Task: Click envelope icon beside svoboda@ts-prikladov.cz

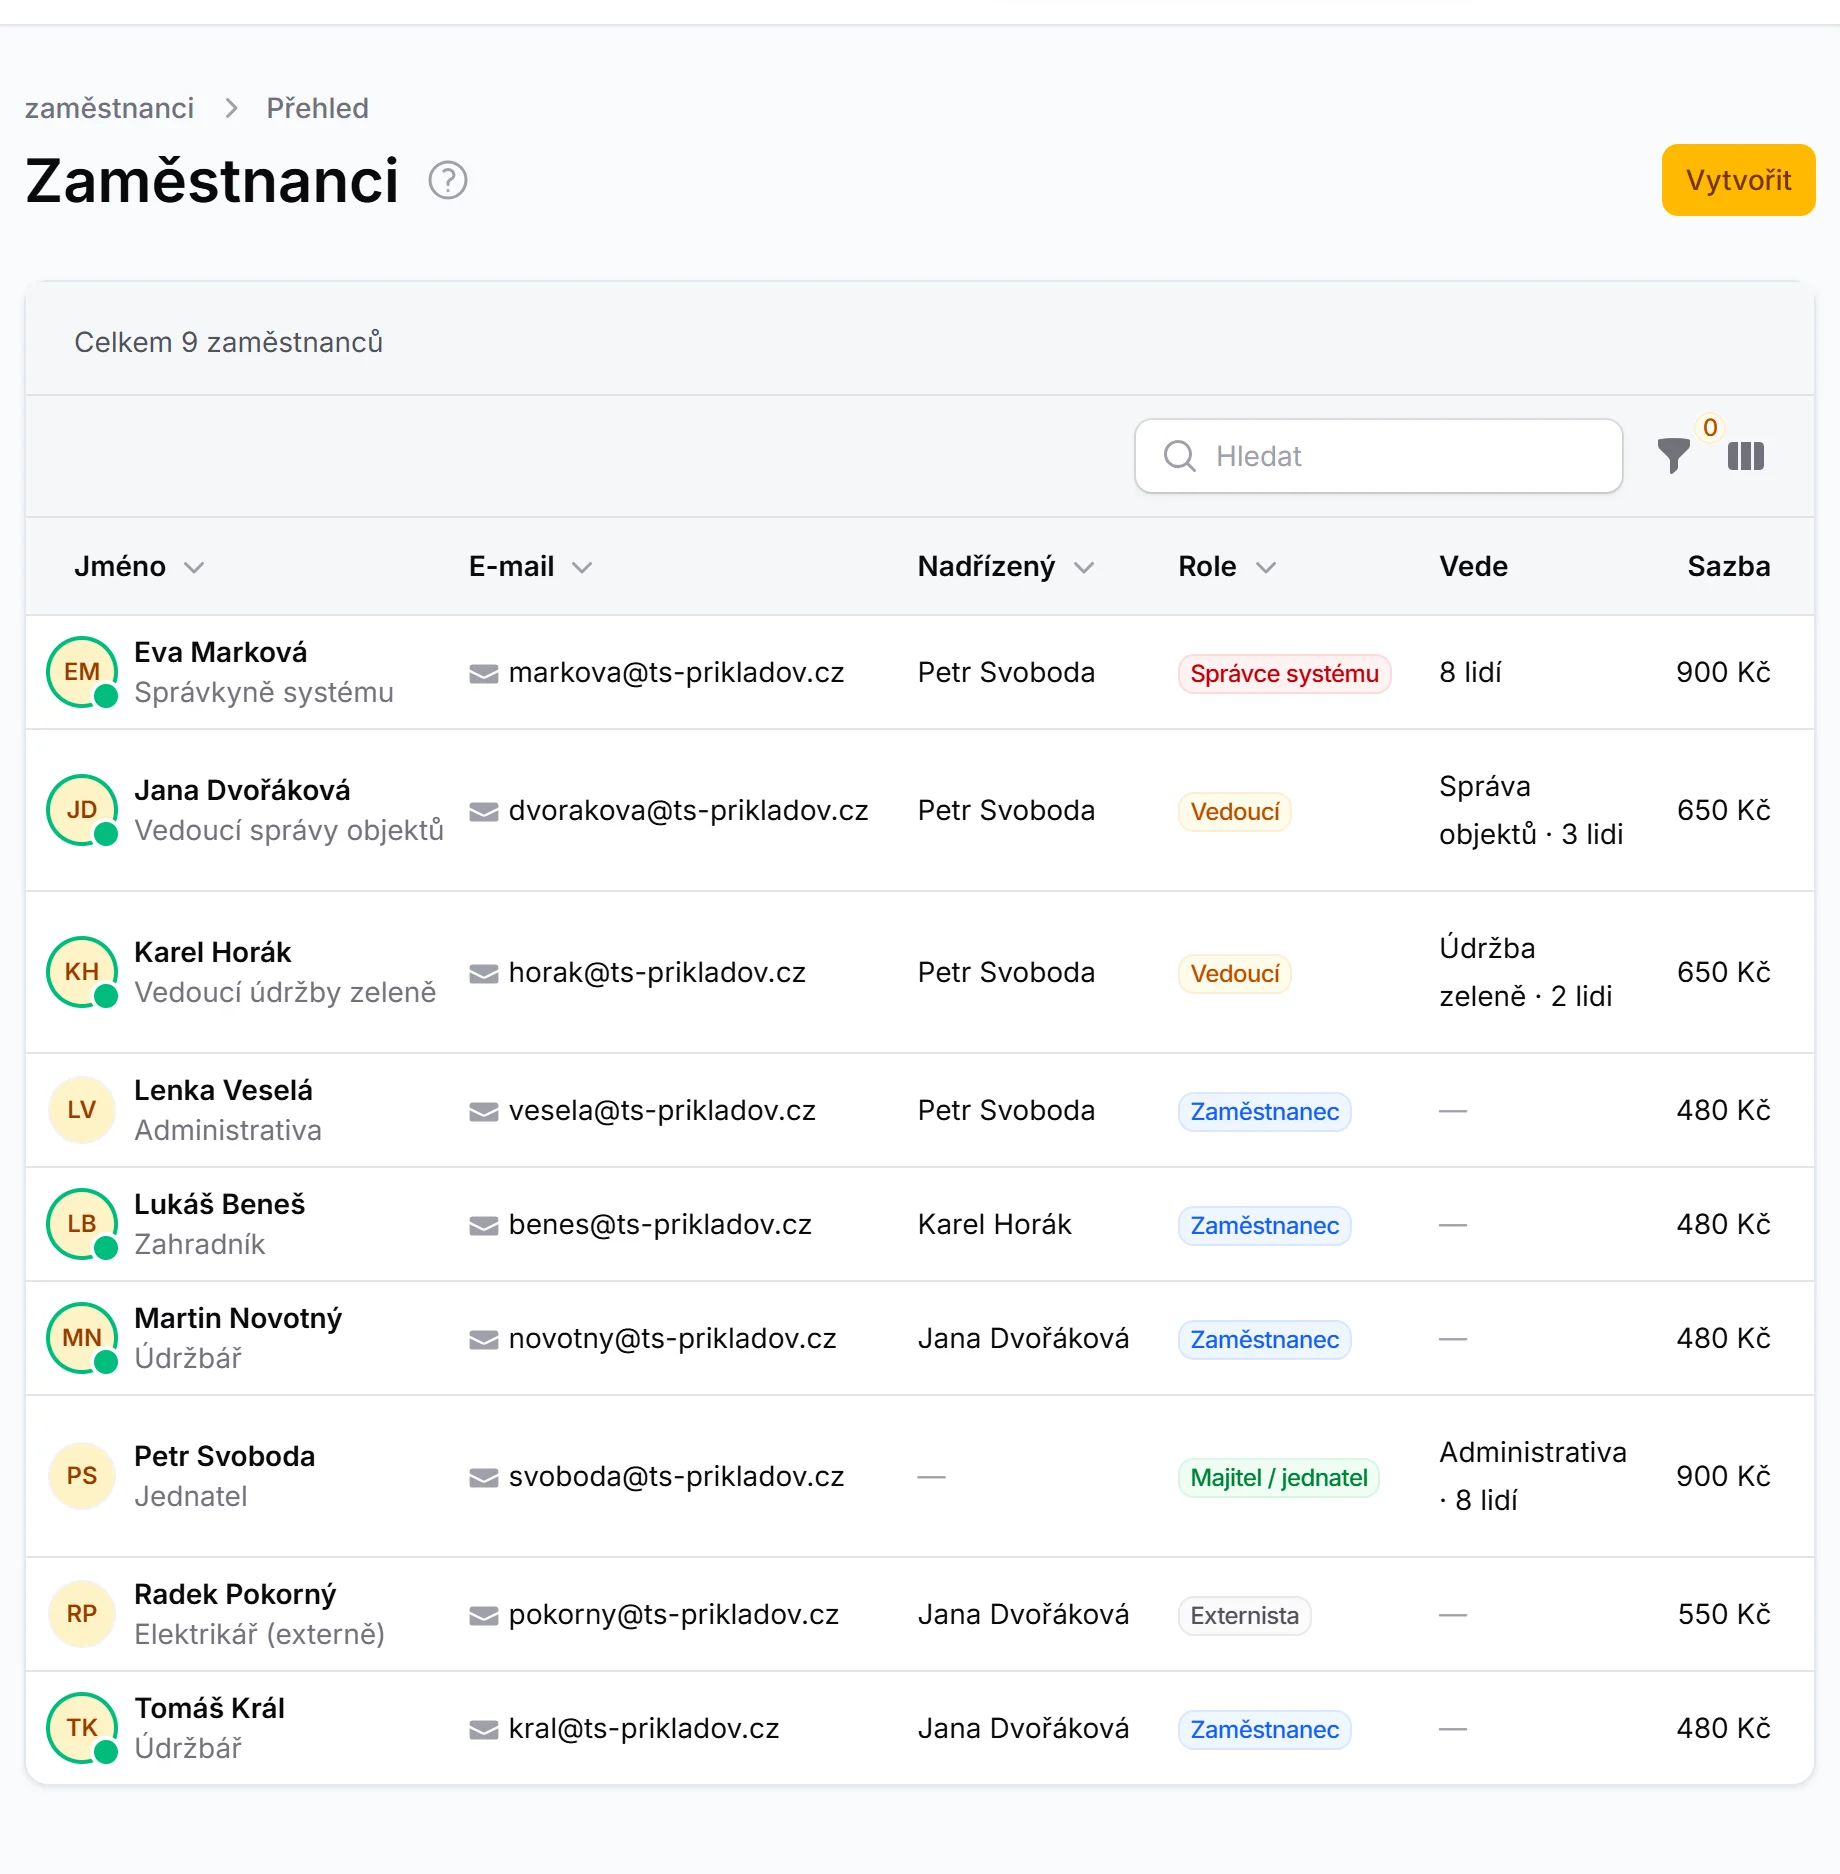Action: click(484, 1478)
